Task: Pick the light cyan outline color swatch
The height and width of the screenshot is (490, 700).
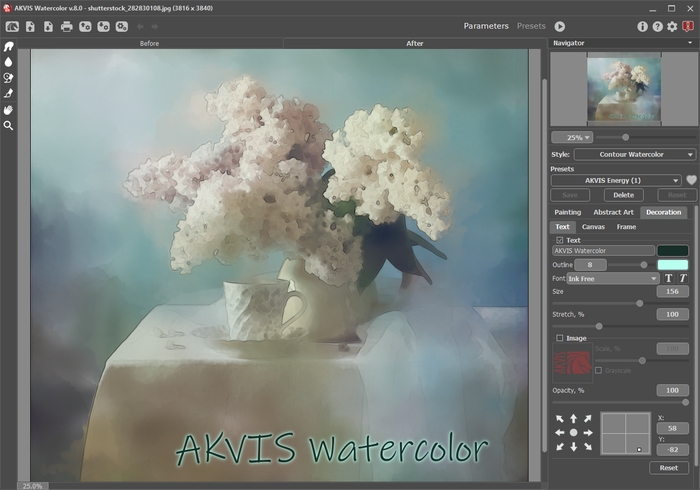Action: click(672, 265)
